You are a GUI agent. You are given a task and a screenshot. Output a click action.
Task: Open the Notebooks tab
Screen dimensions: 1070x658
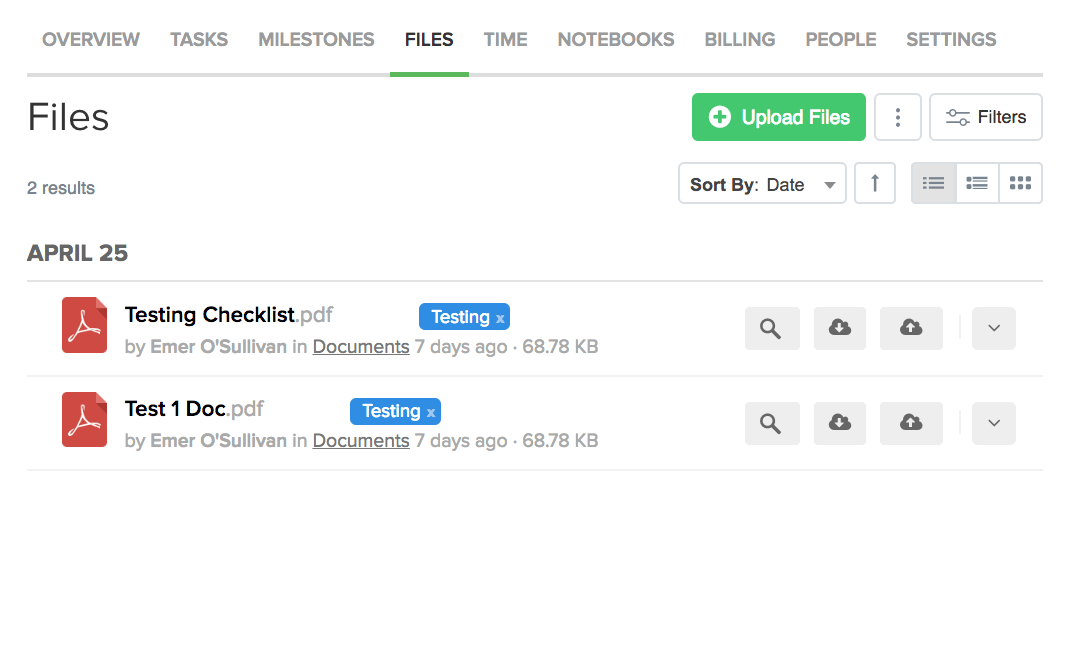click(615, 39)
